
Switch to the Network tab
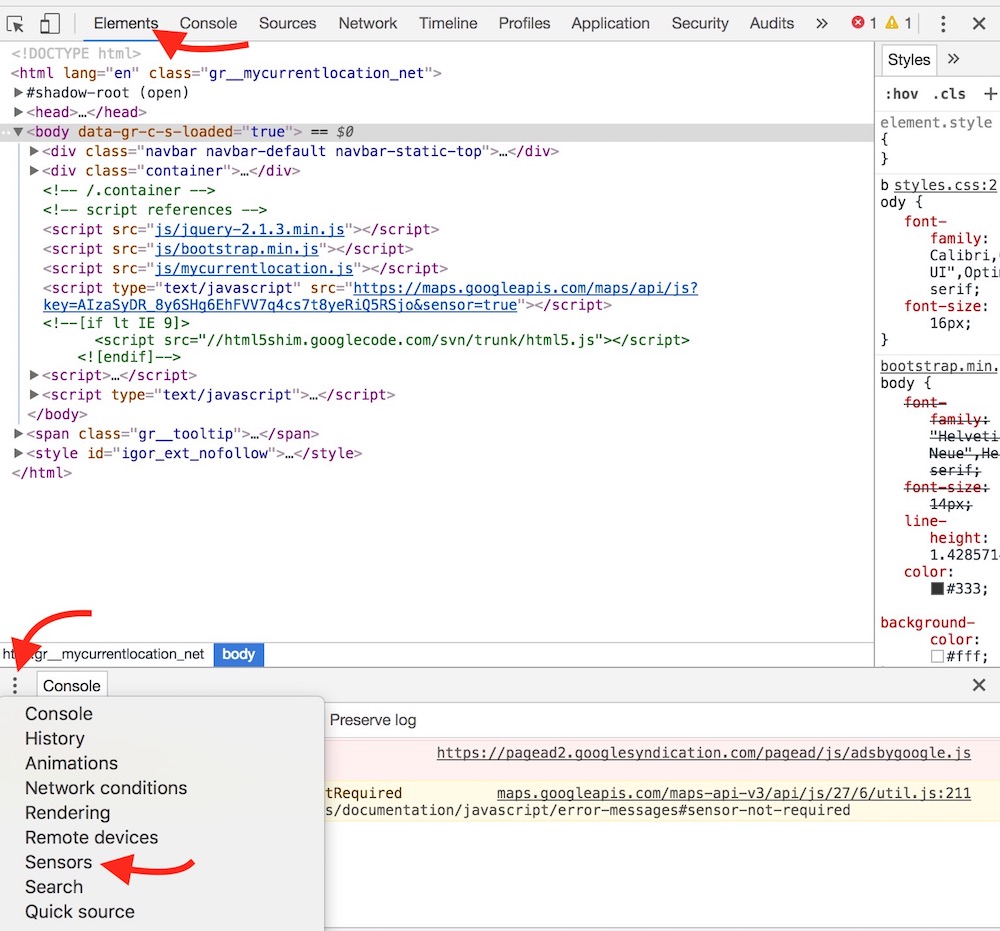367,23
